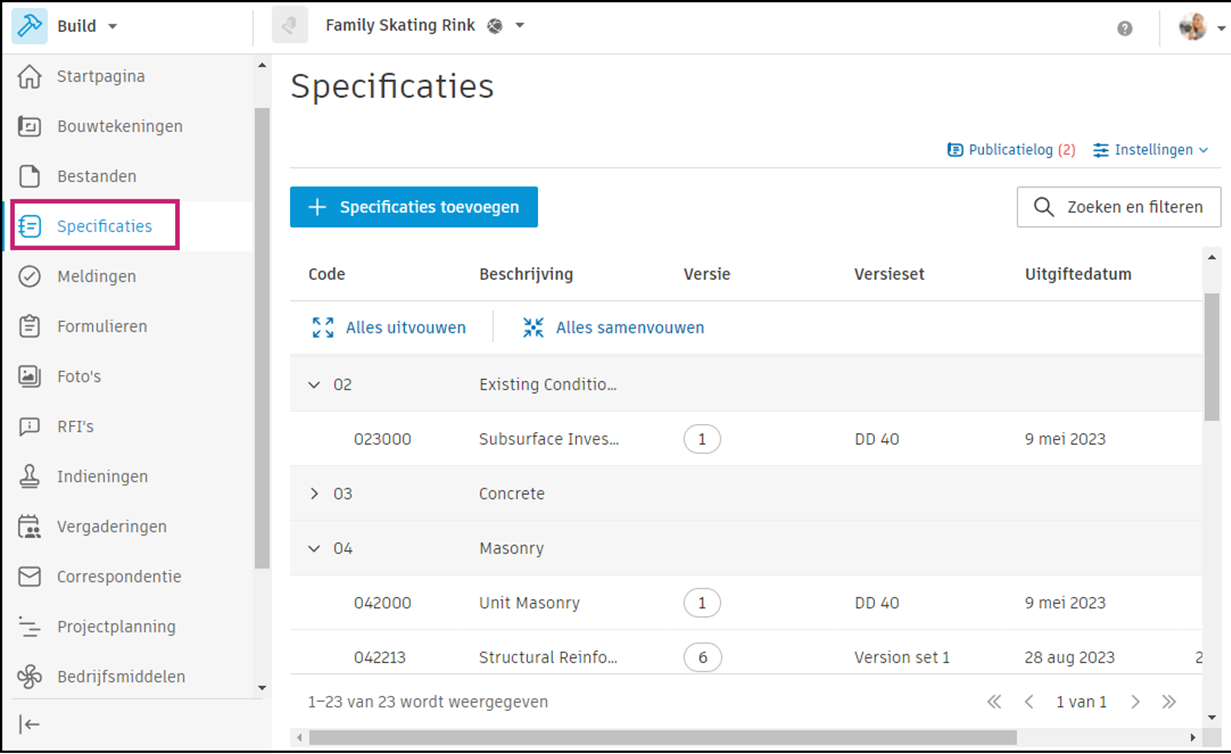Open the Family Skating Rink project dropdown
The width and height of the screenshot is (1231, 754).
tap(520, 26)
